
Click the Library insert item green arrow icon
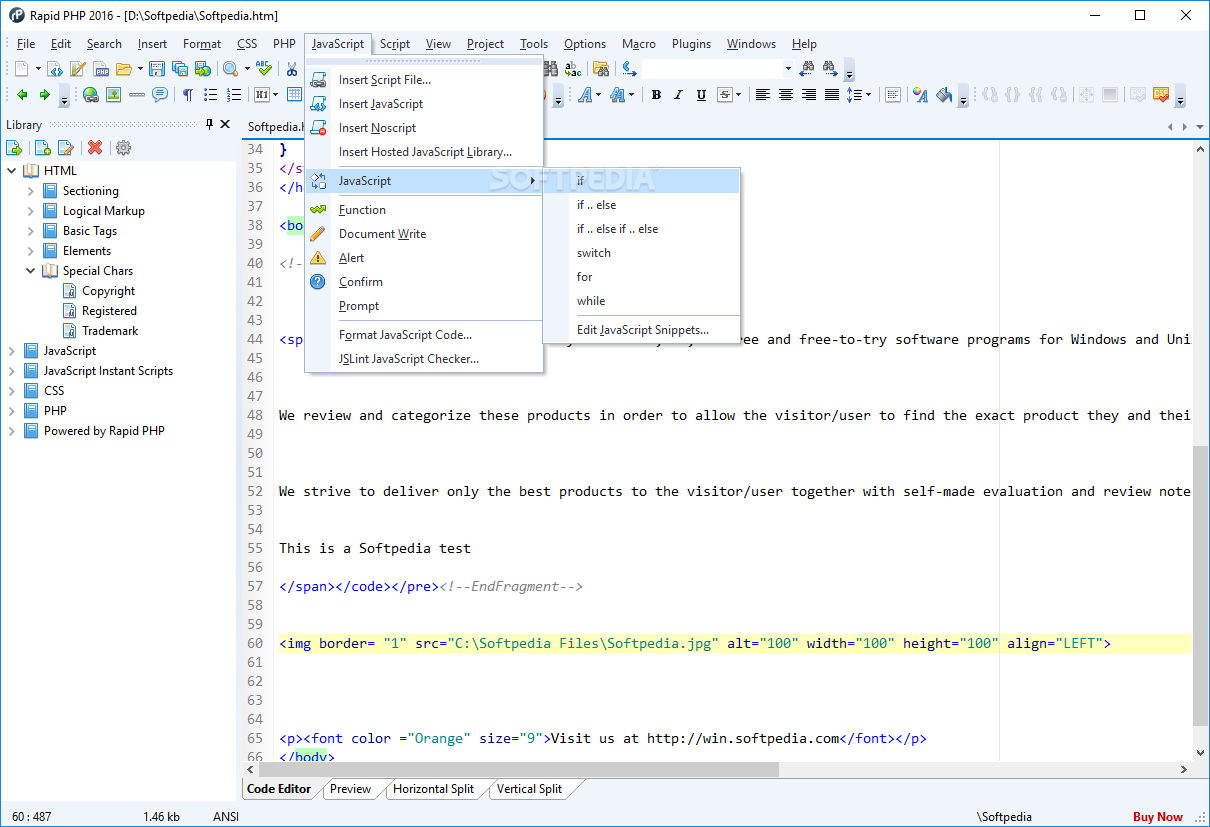(15, 148)
